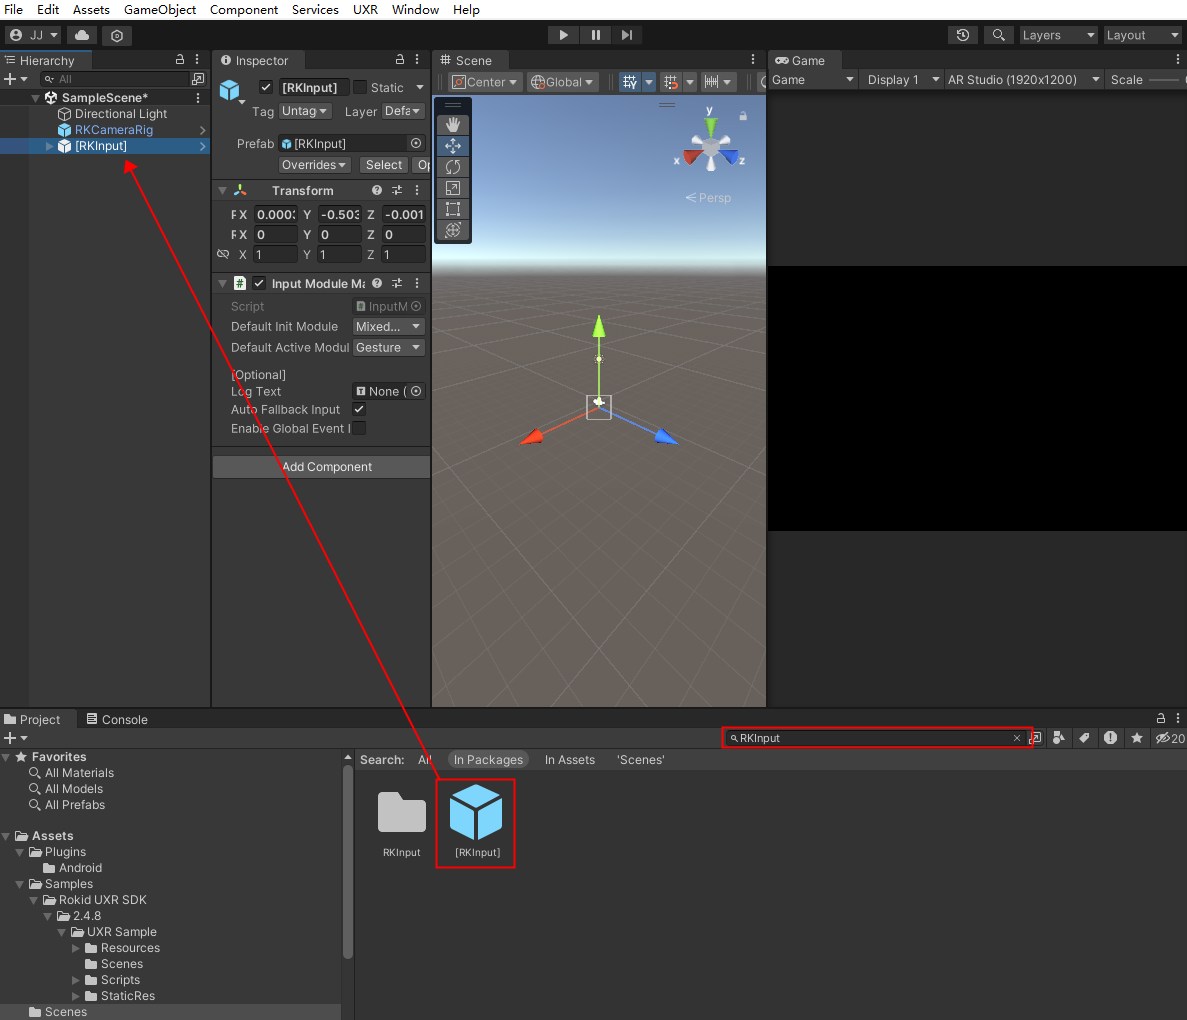Uncheck Auto Fallback Input

pos(358,409)
